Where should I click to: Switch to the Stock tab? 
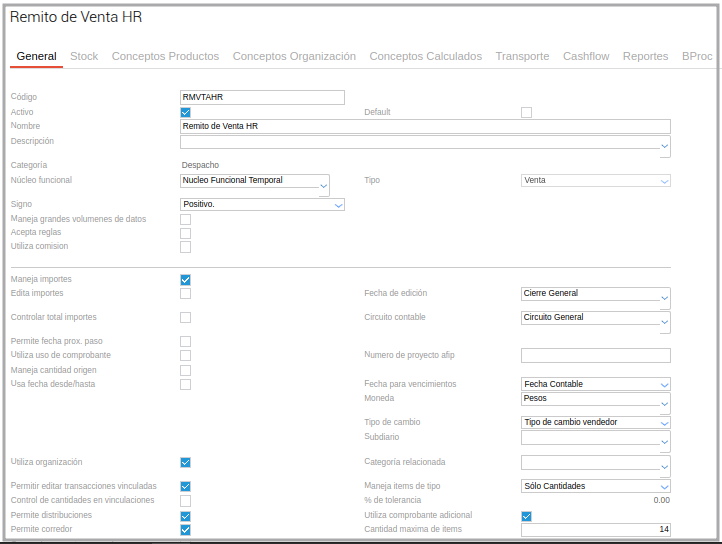84,57
